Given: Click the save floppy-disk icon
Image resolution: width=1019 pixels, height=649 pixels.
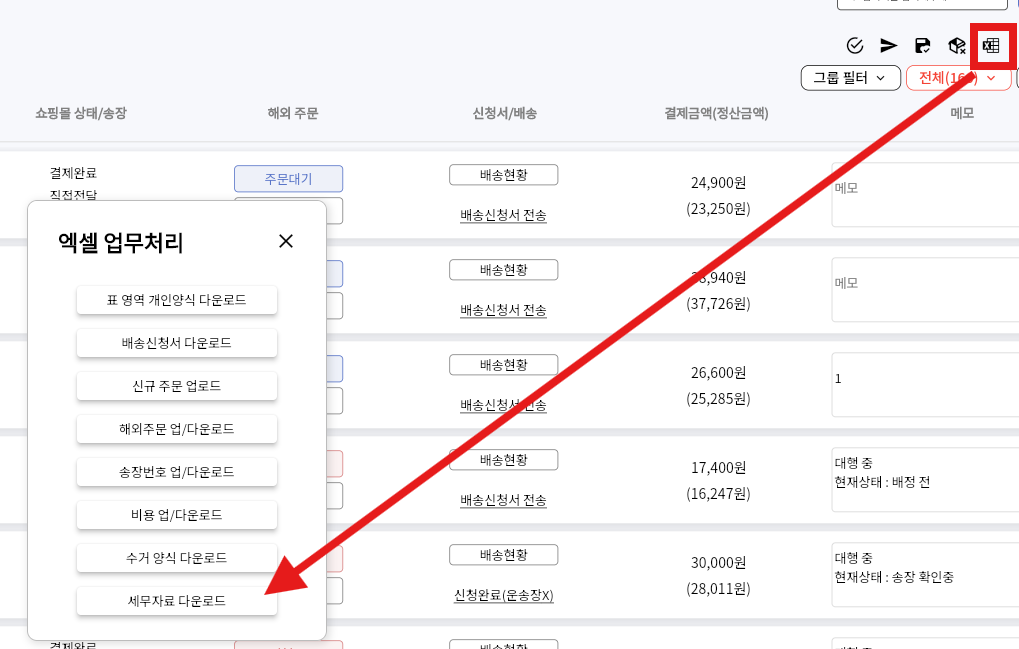Looking at the screenshot, I should pos(922,45).
